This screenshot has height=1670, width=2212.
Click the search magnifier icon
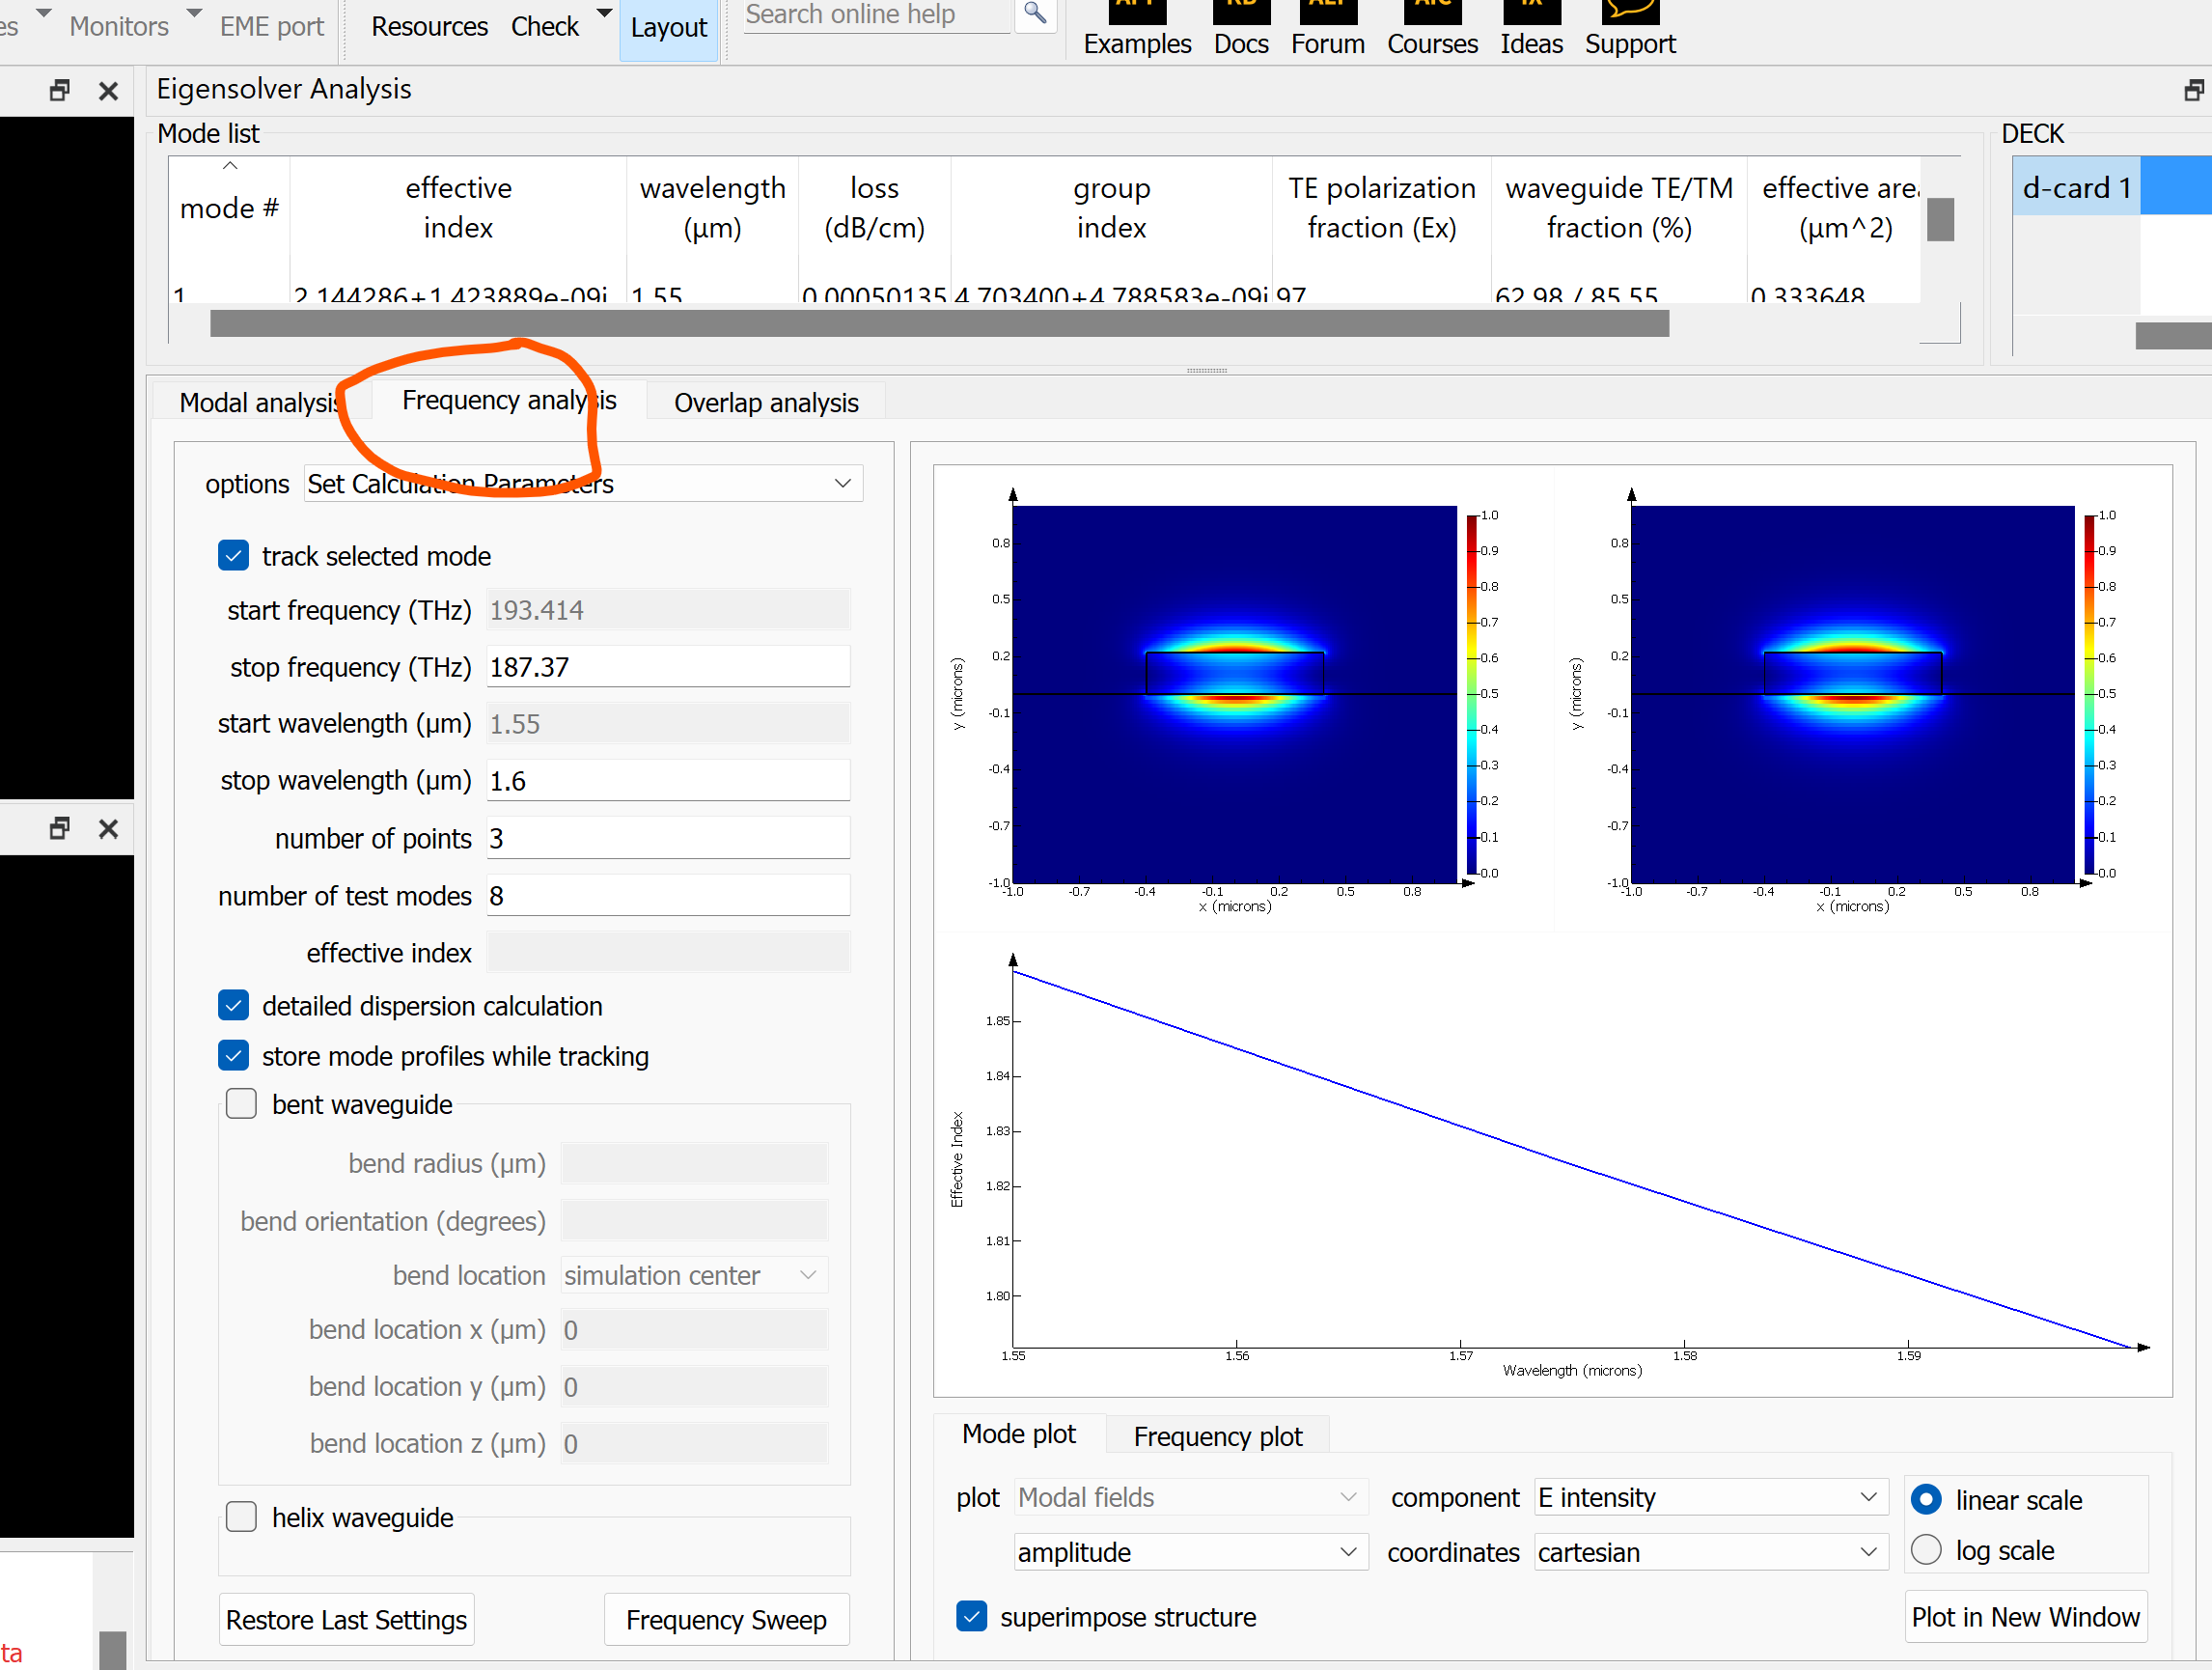(x=1035, y=14)
